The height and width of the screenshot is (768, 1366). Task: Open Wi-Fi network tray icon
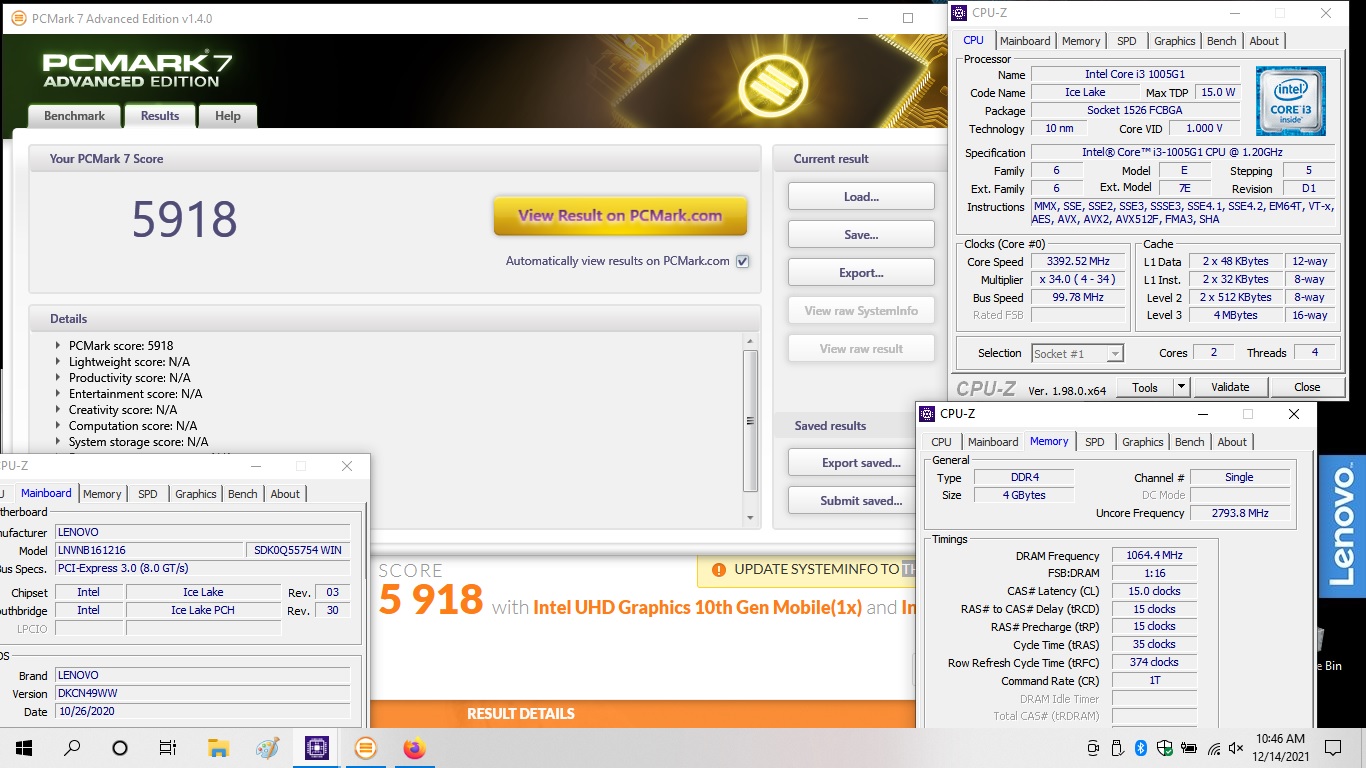pos(1214,747)
